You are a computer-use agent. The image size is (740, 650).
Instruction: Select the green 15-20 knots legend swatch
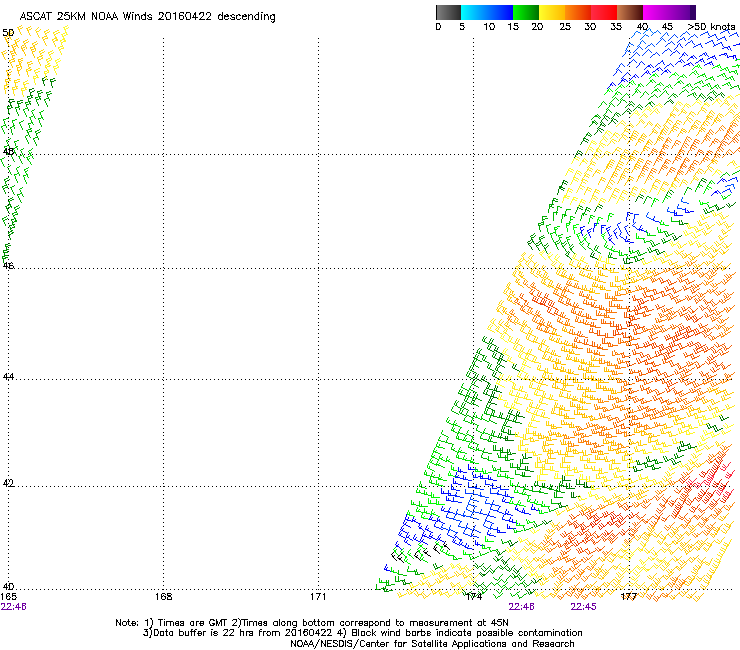point(526,12)
